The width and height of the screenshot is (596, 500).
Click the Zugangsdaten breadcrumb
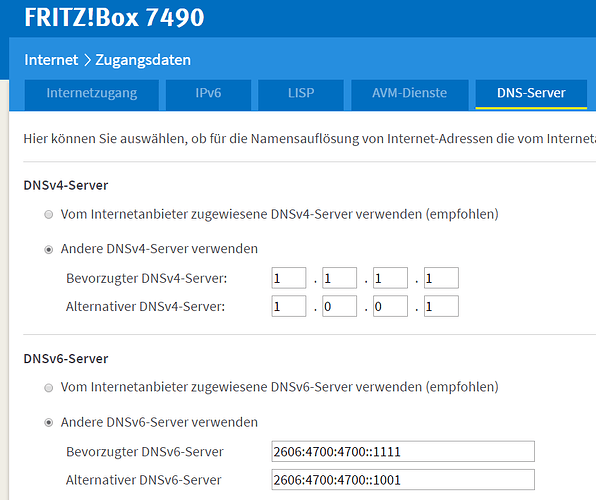click(143, 60)
